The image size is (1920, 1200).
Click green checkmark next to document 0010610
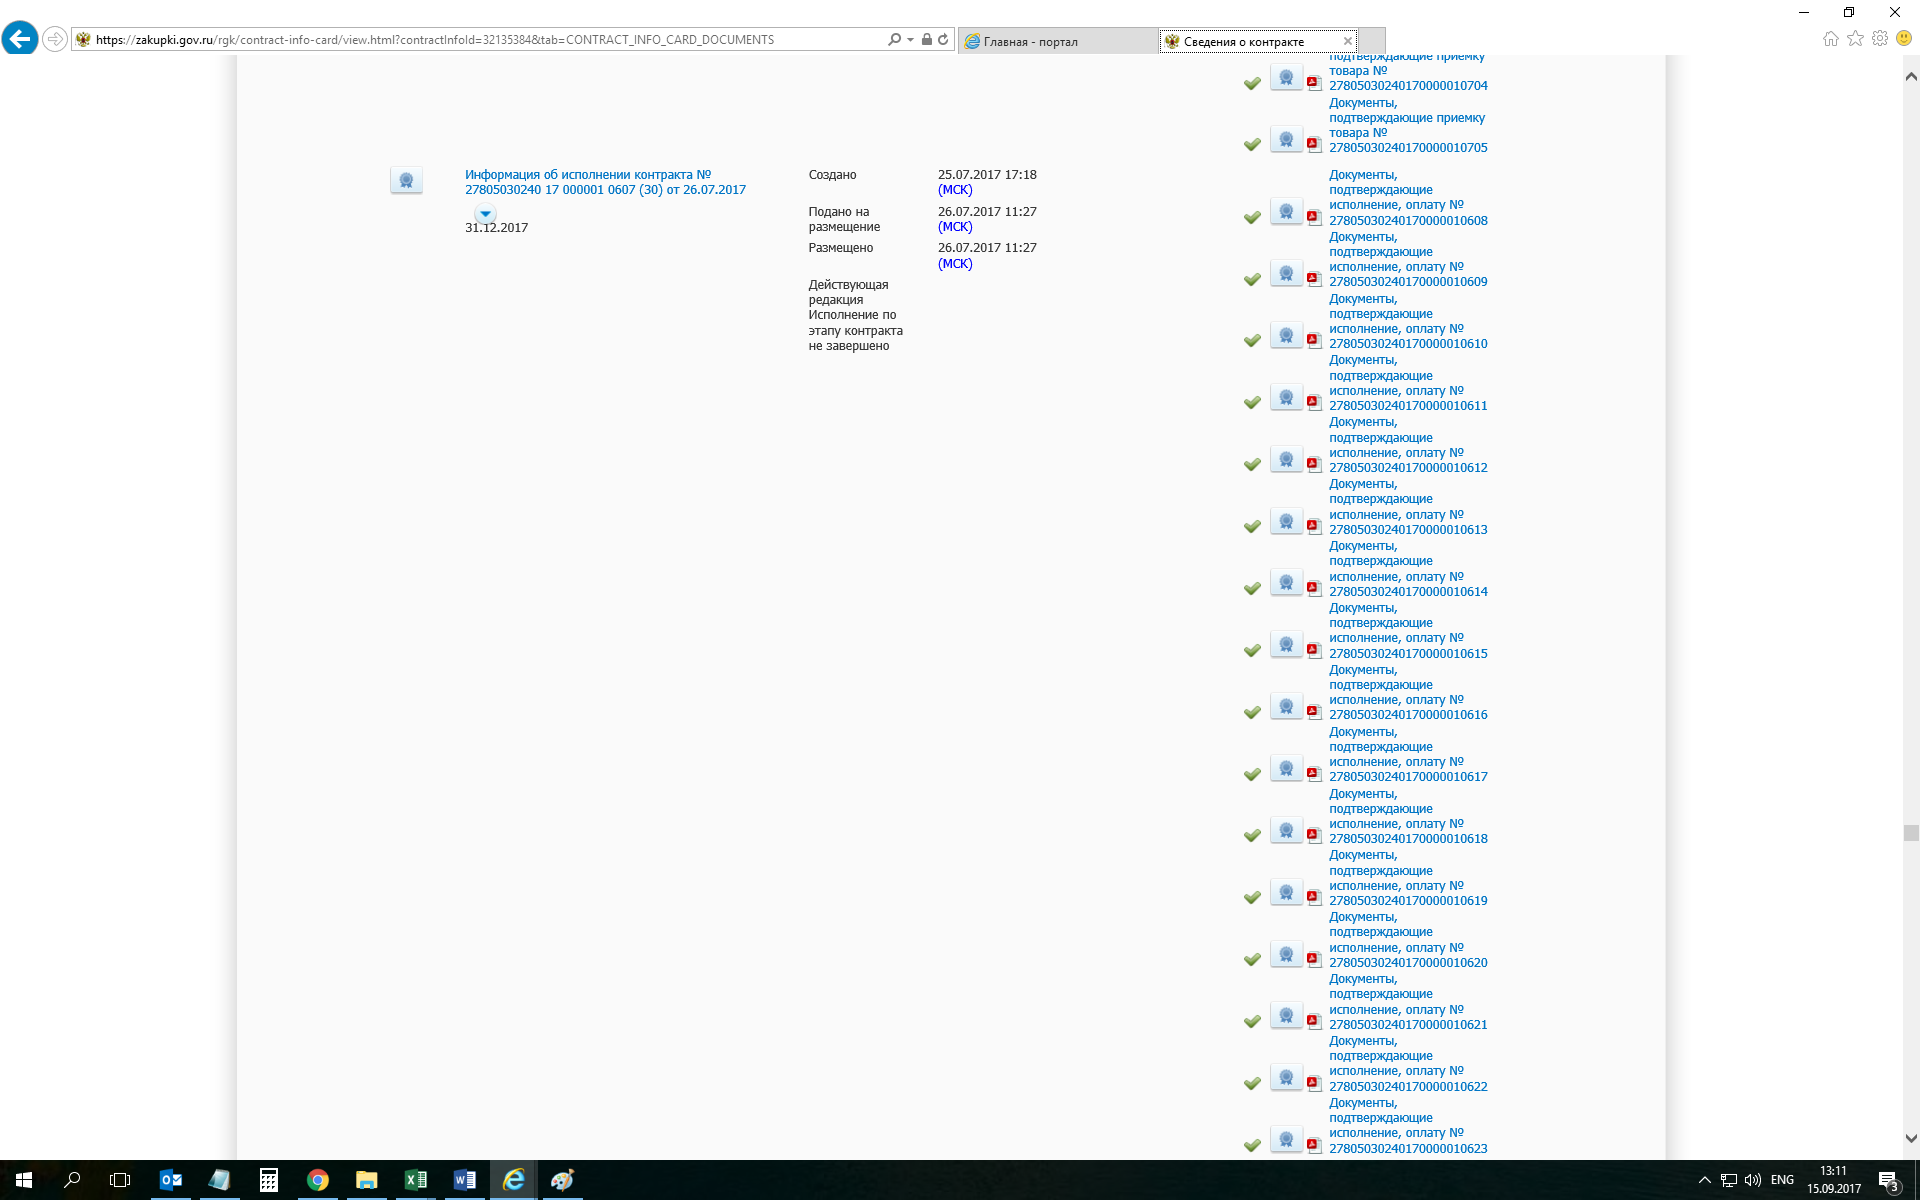1252,341
